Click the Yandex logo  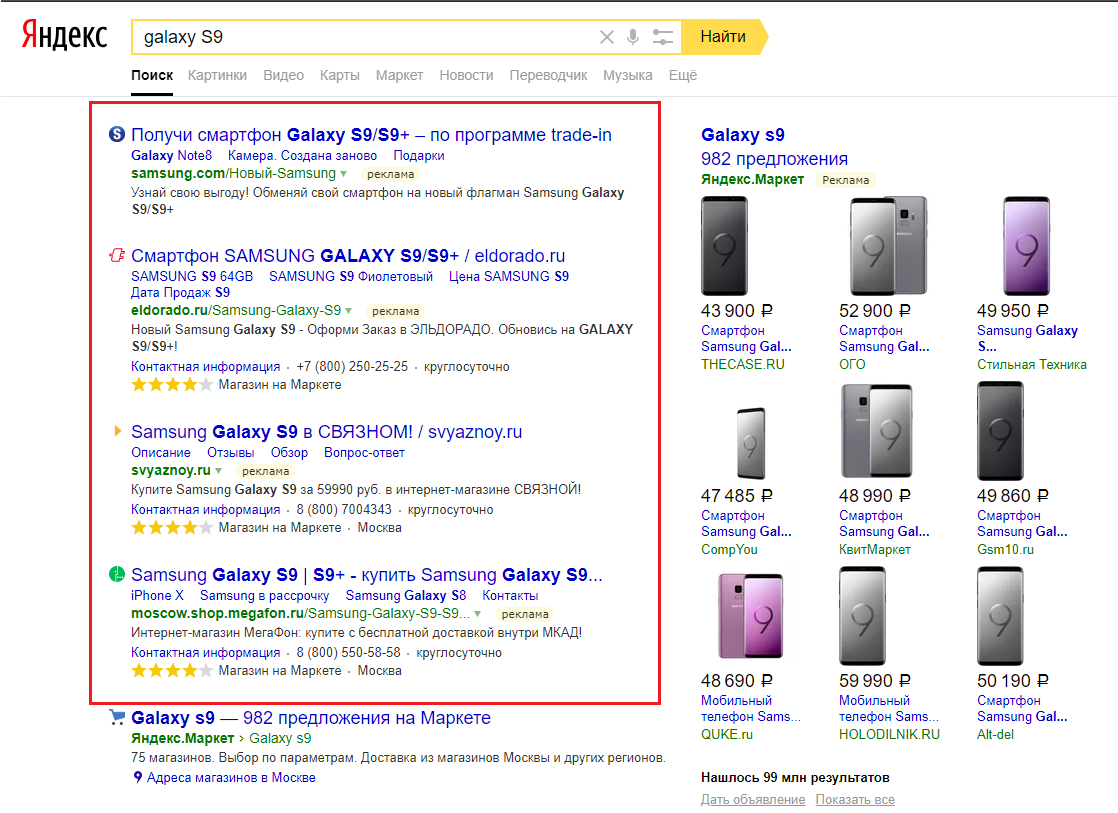(x=64, y=35)
